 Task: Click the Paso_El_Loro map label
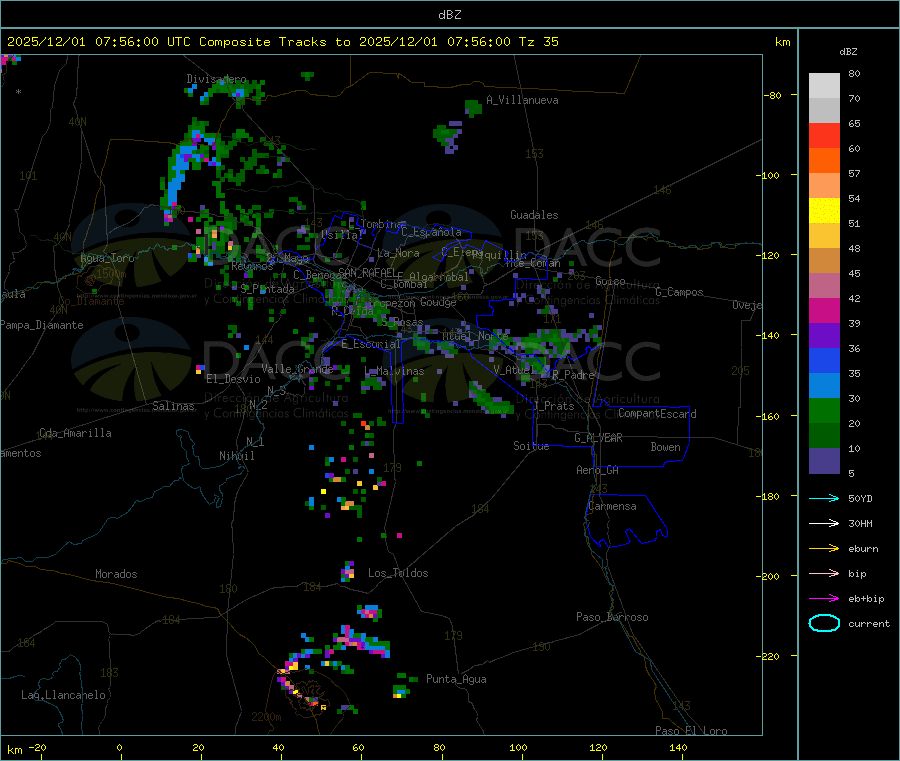coord(691,731)
